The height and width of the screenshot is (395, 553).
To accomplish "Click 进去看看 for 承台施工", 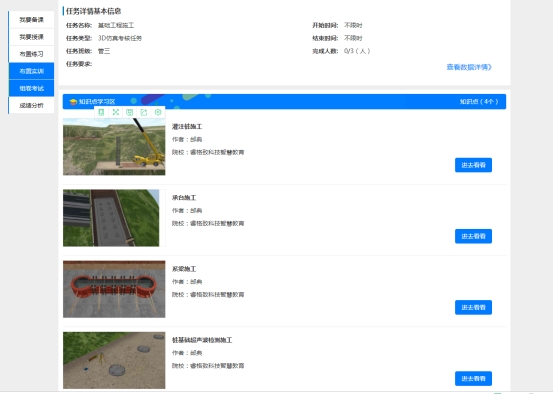I will pyautogui.click(x=473, y=236).
